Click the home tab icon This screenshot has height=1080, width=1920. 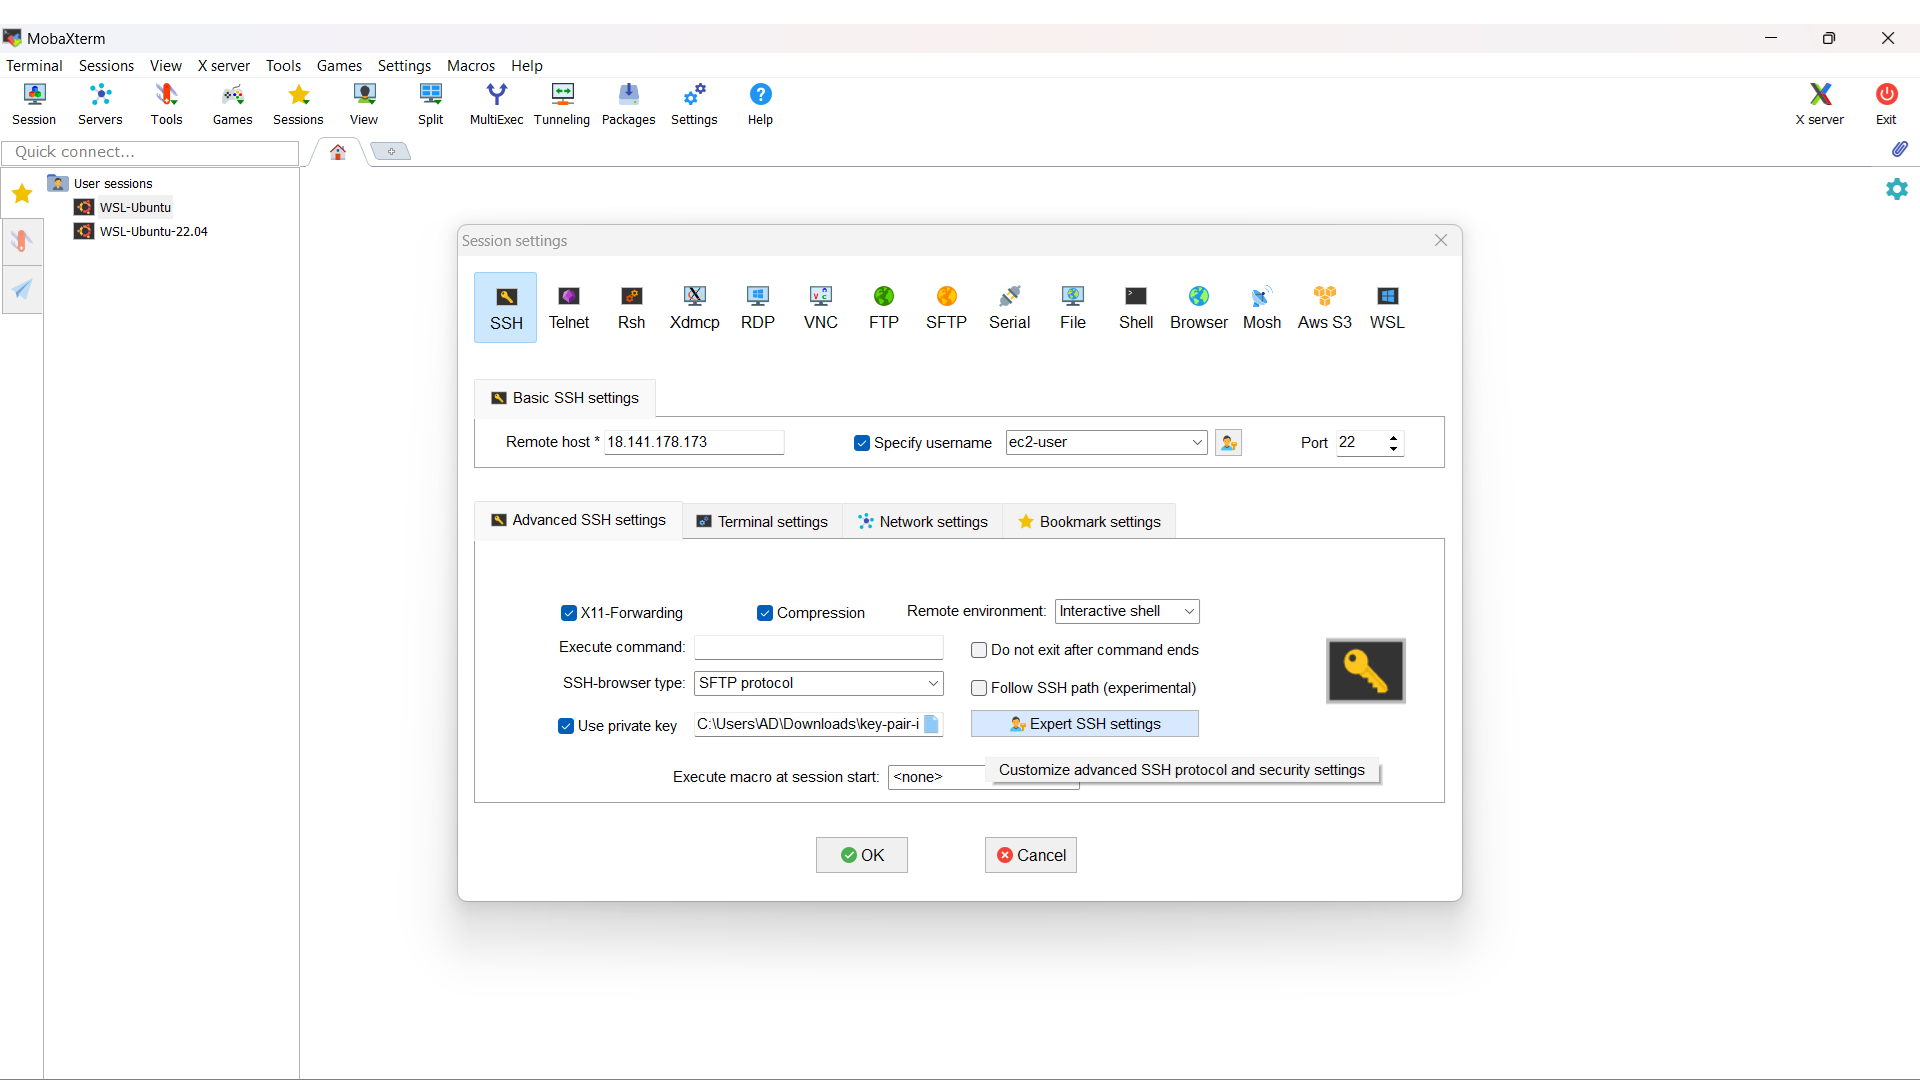point(338,152)
